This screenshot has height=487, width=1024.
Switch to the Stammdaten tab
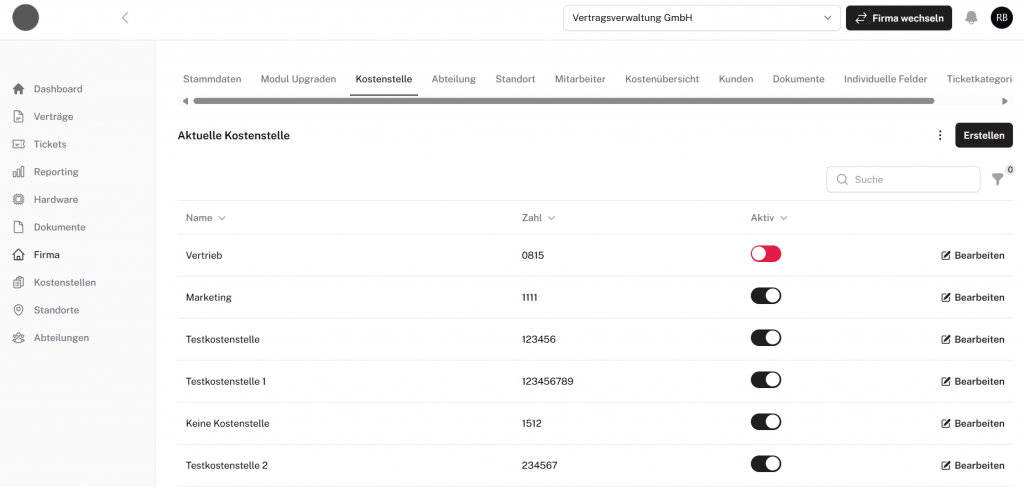click(x=211, y=79)
